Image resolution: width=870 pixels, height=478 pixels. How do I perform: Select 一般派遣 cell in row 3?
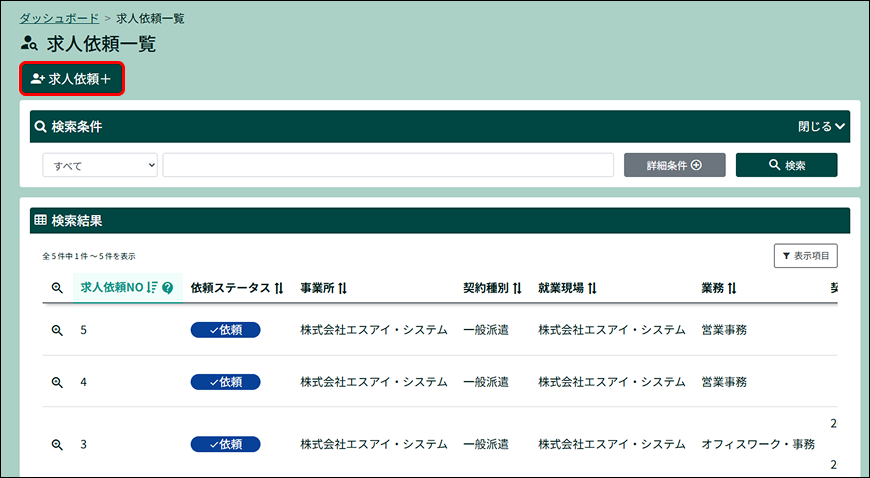[486, 444]
